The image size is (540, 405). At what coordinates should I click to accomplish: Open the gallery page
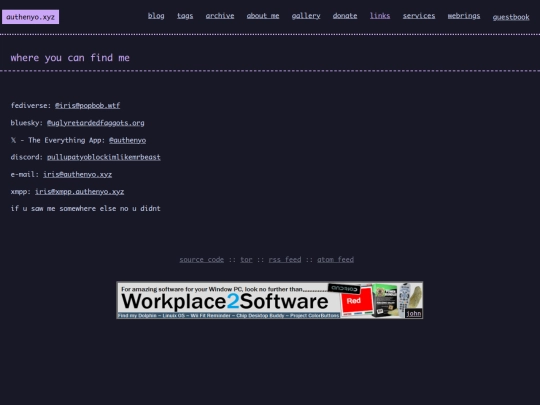pyautogui.click(x=306, y=16)
